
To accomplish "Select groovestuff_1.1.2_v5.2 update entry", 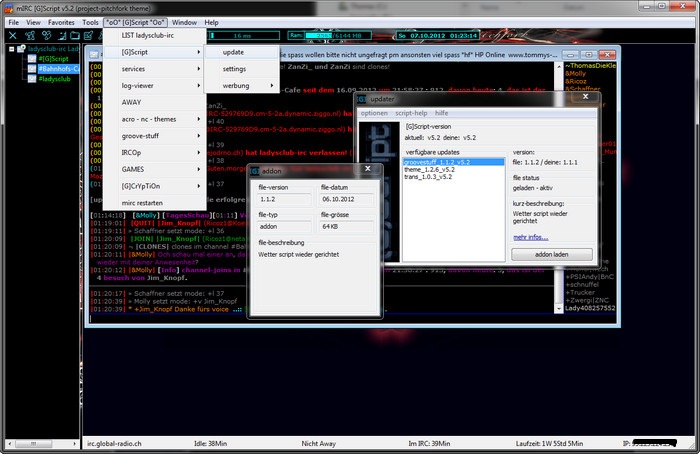I will point(454,162).
